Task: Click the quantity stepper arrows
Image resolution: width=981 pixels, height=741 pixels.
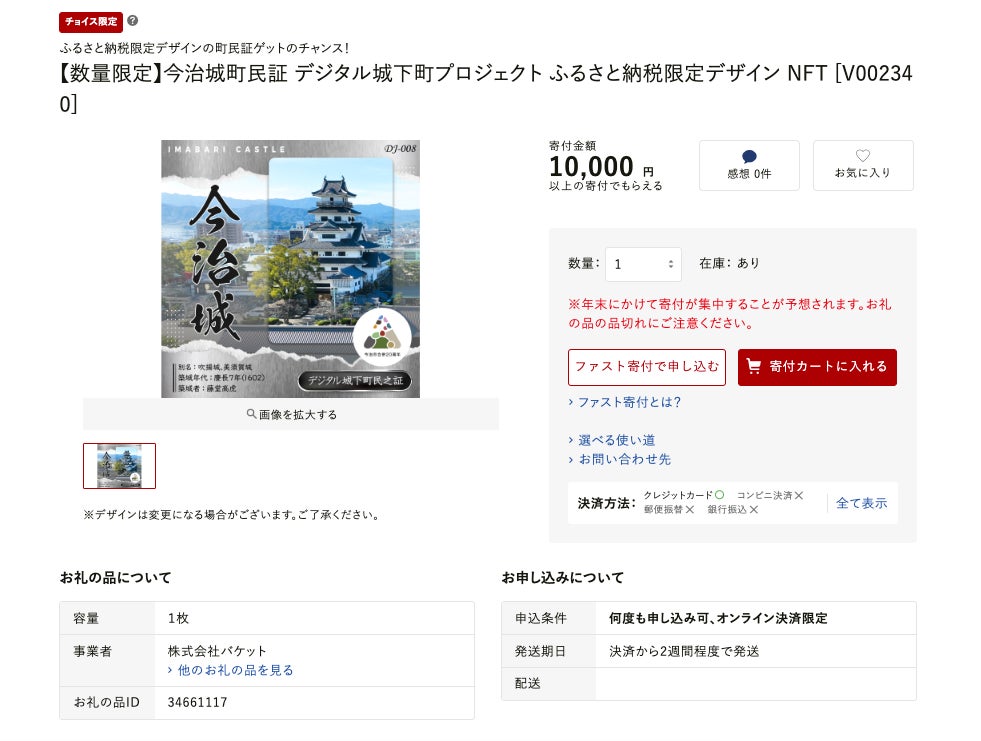Action: [671, 264]
